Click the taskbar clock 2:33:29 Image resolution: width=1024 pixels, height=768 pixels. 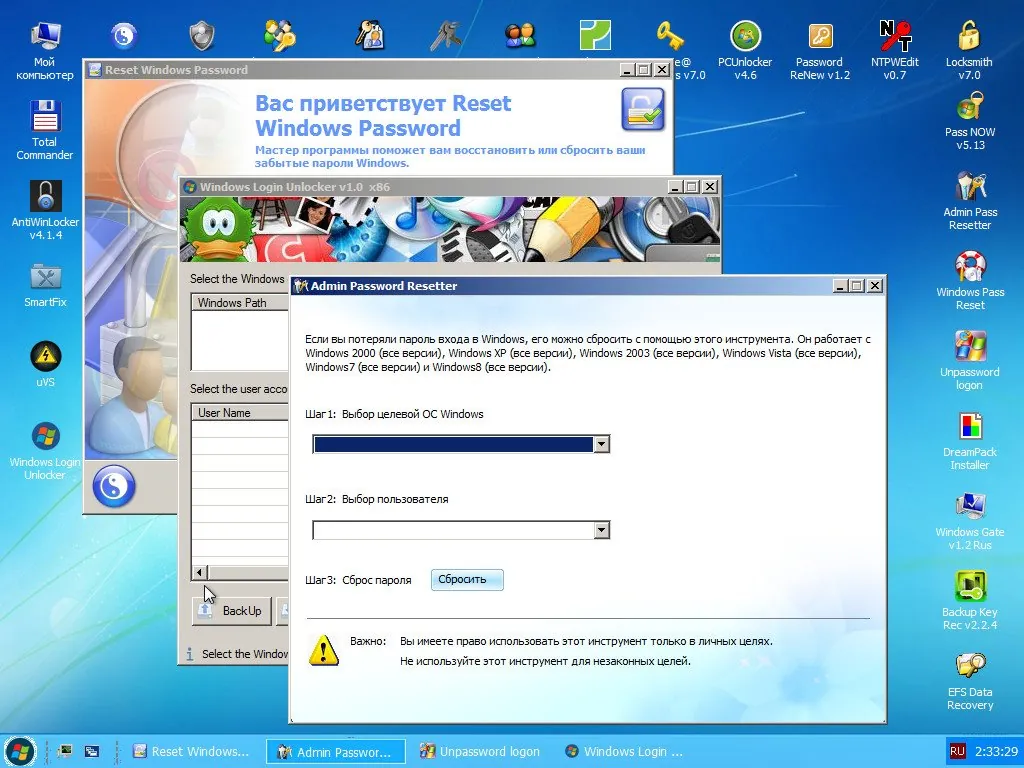(x=997, y=752)
